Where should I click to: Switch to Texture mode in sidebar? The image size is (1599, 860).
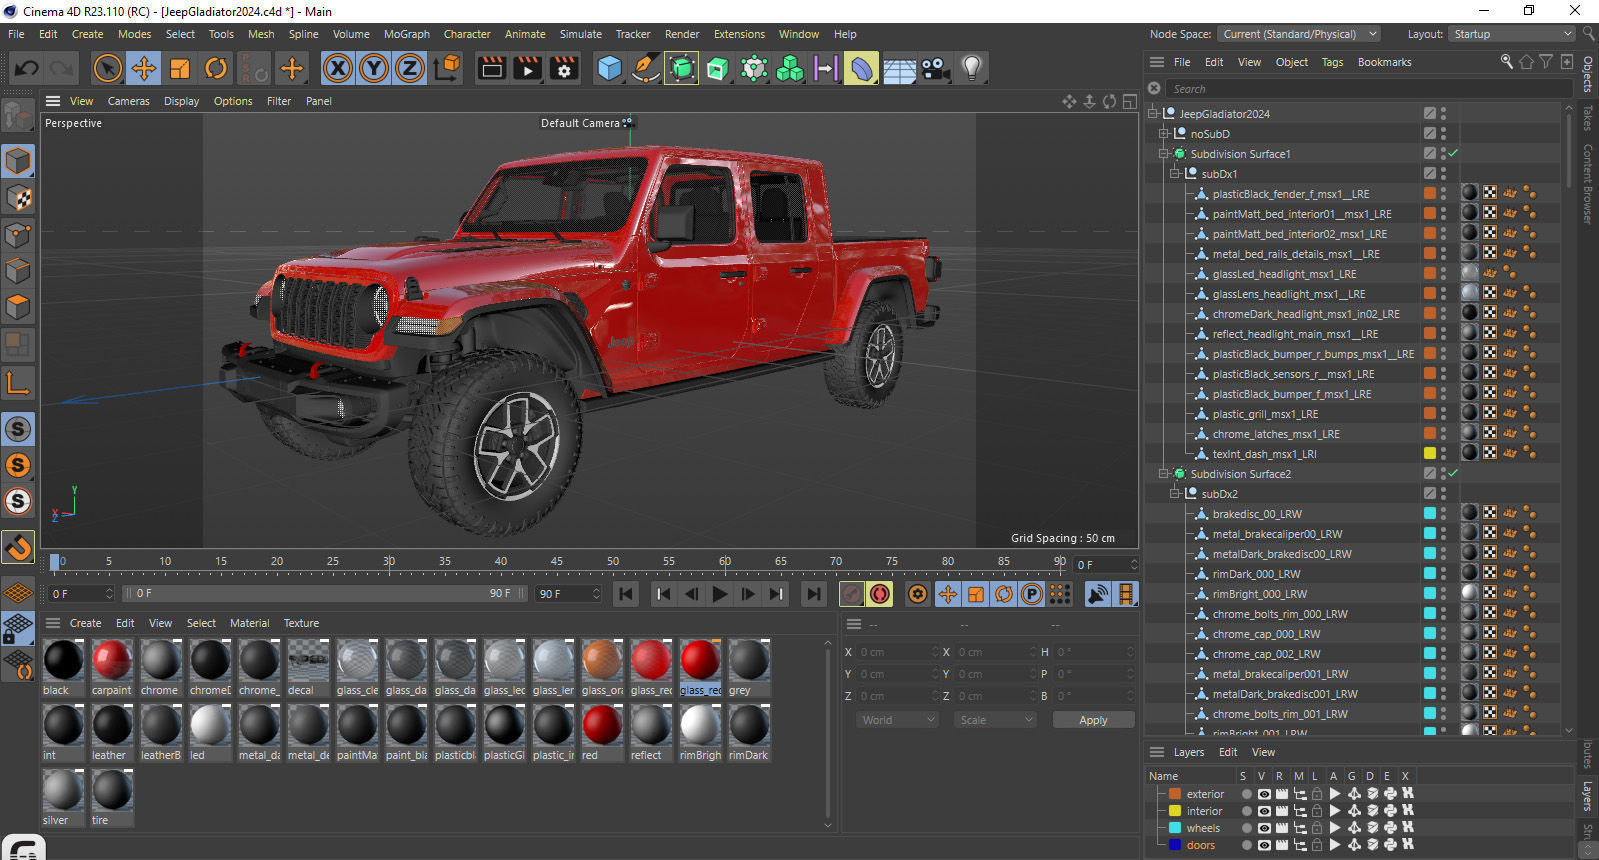(18, 198)
